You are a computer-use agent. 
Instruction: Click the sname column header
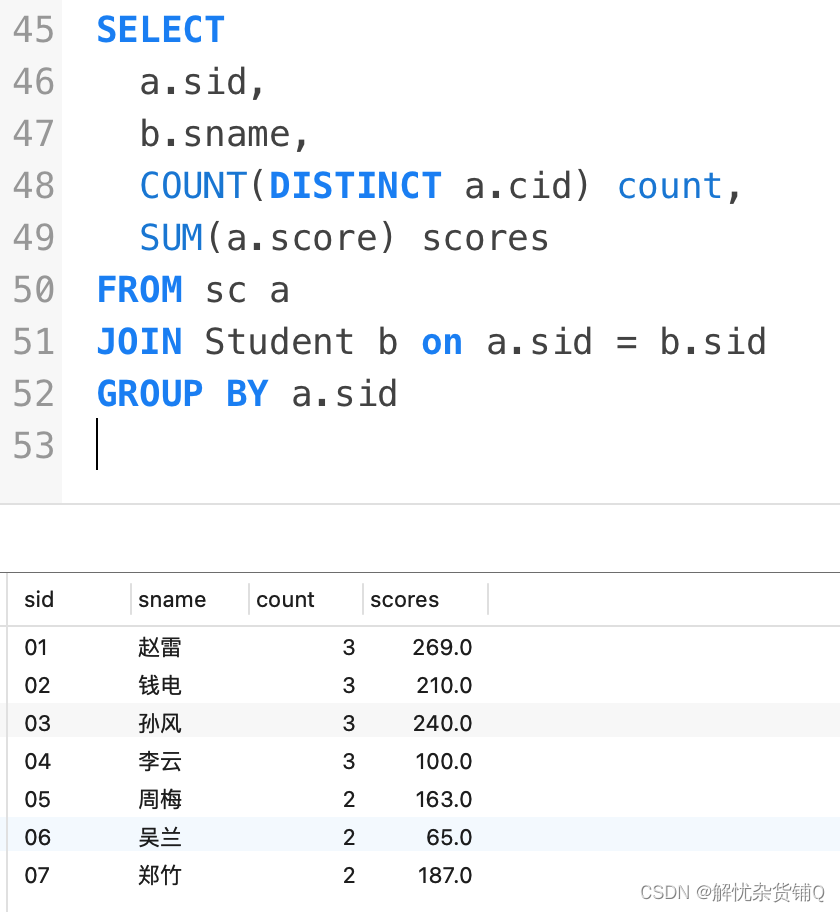(x=172, y=600)
